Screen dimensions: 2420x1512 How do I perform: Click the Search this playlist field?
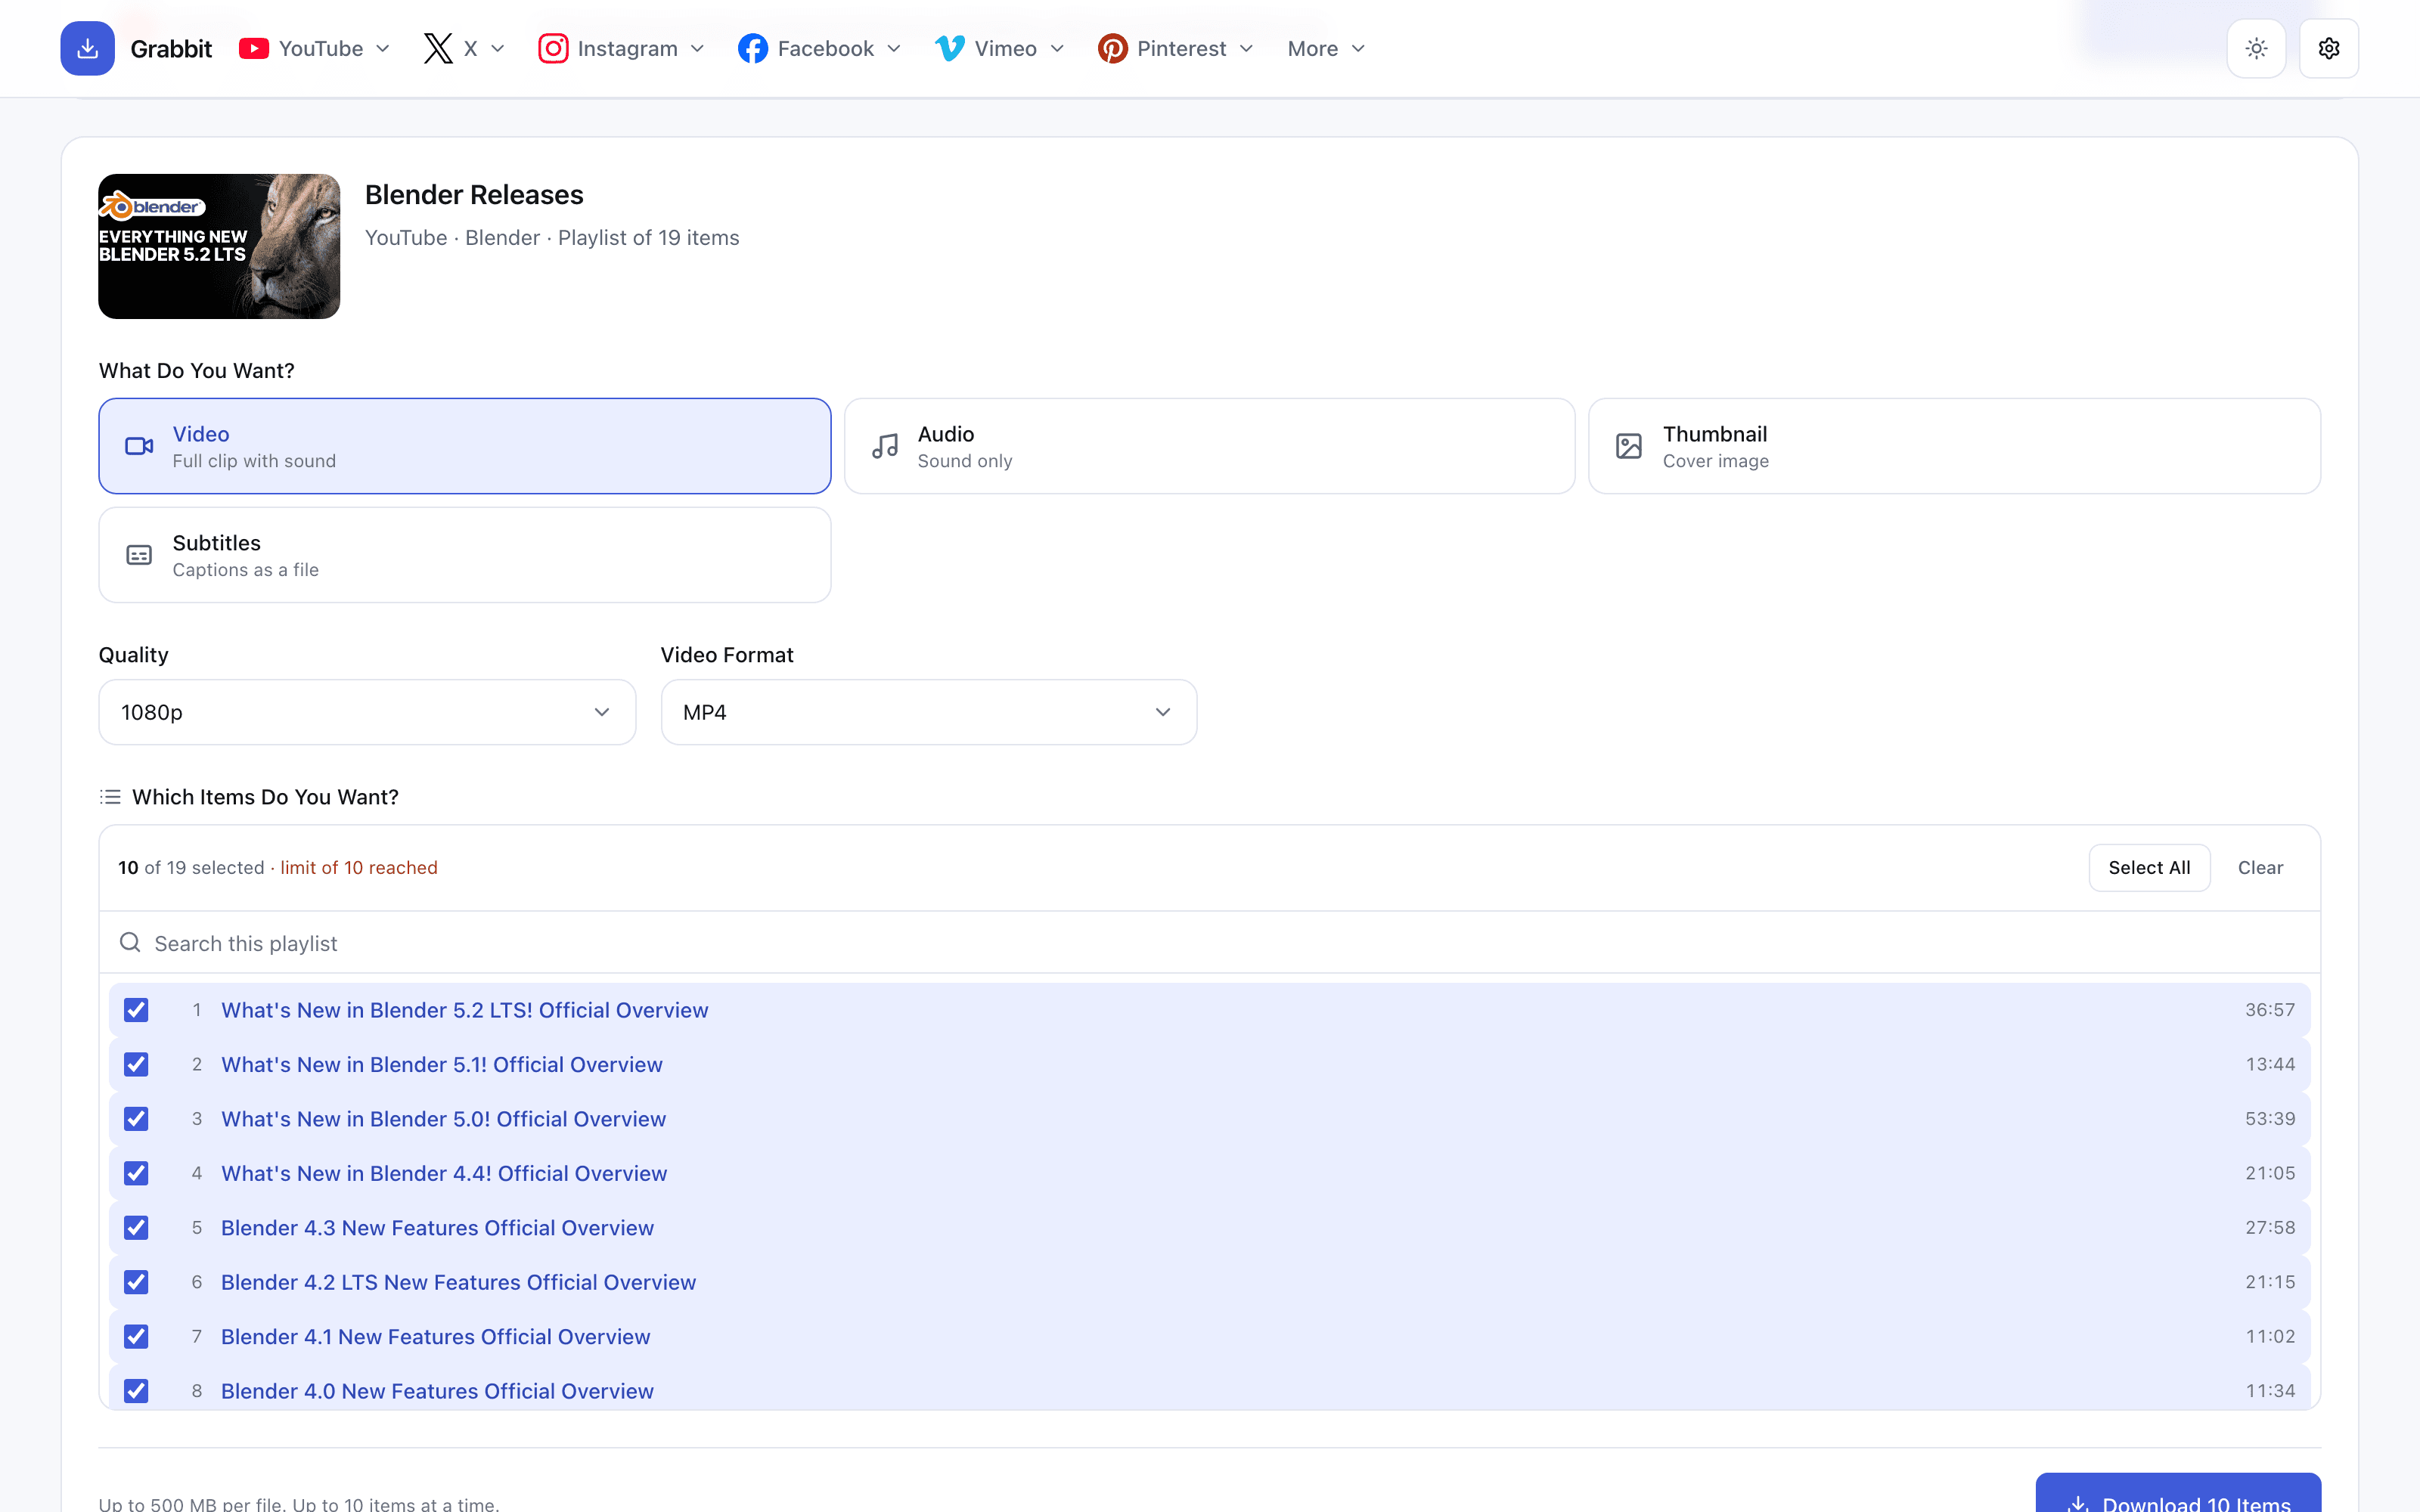[1209, 943]
